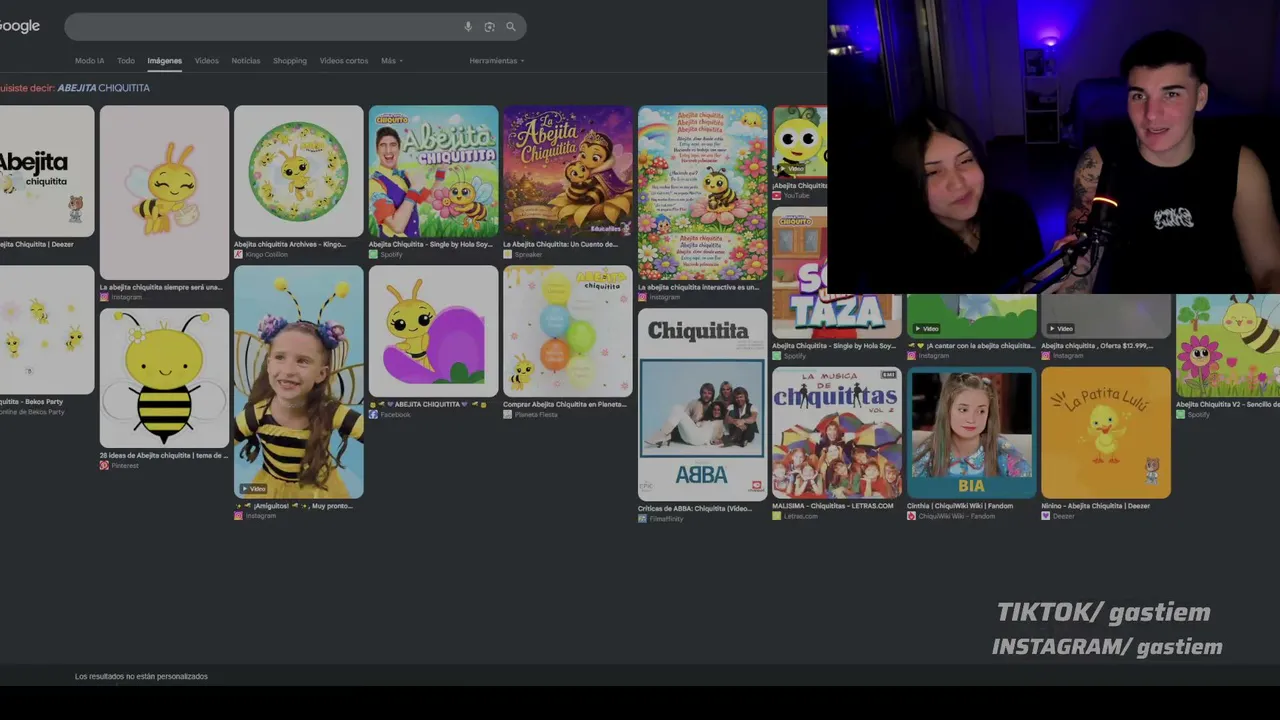
Task: Click the Instagram favicon under 'Oferta $12.999'
Action: (1045, 356)
